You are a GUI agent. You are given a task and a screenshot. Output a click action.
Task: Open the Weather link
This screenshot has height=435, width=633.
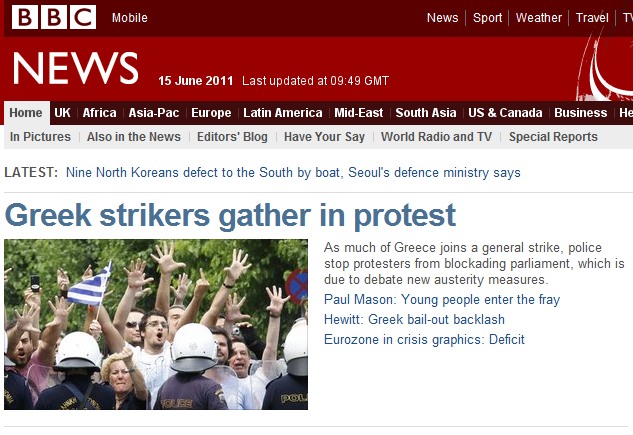[539, 18]
